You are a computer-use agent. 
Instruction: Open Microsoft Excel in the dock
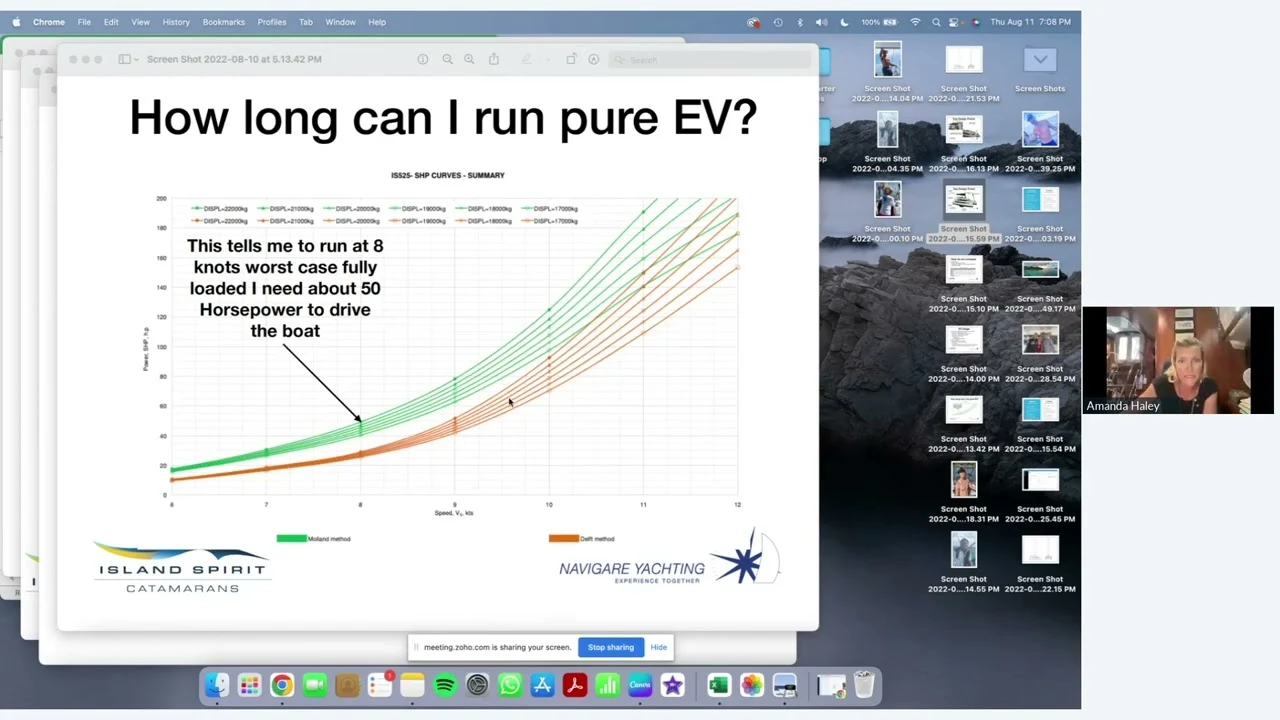click(x=718, y=685)
